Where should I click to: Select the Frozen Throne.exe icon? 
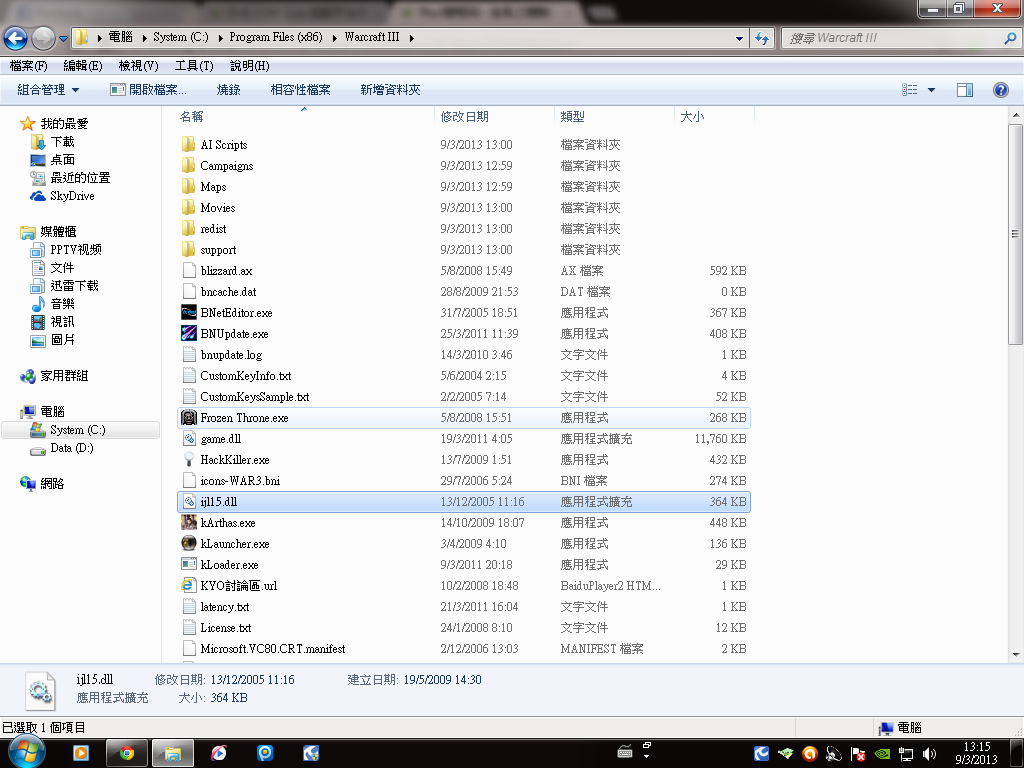(x=189, y=417)
